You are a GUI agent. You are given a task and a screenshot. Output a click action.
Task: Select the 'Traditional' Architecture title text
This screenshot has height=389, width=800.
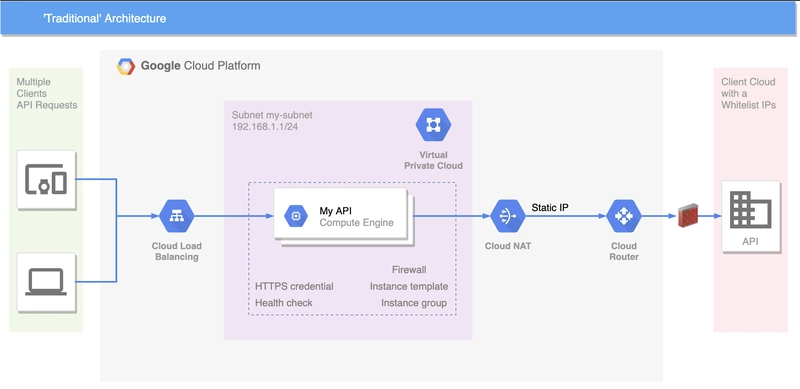(x=105, y=18)
